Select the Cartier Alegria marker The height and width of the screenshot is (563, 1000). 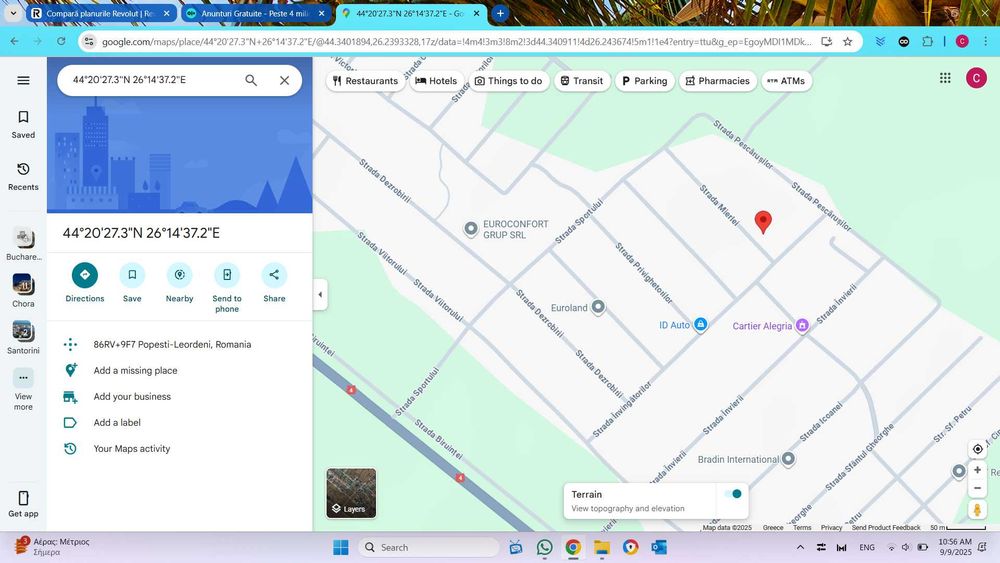(x=802, y=326)
